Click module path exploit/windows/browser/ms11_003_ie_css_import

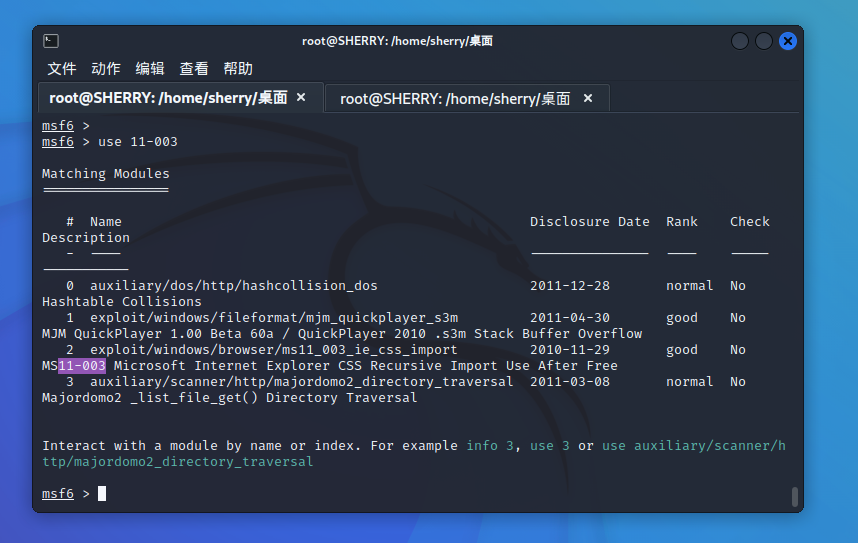click(274, 350)
